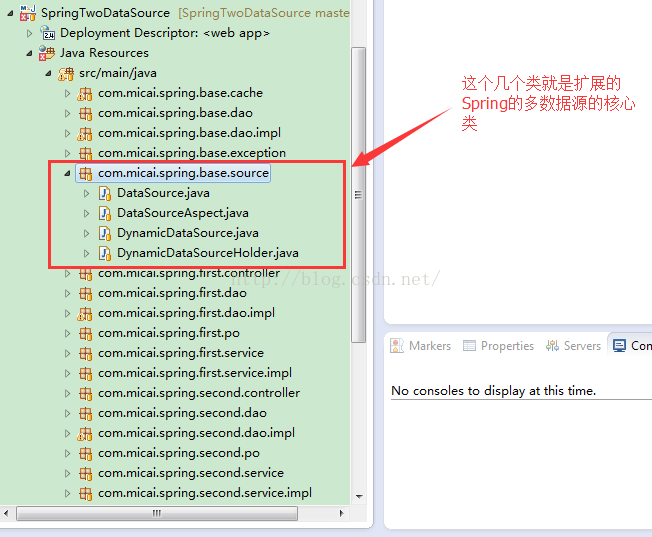Click the DataSource.java file icon
This screenshot has height=537, width=652.
[x=105, y=193]
